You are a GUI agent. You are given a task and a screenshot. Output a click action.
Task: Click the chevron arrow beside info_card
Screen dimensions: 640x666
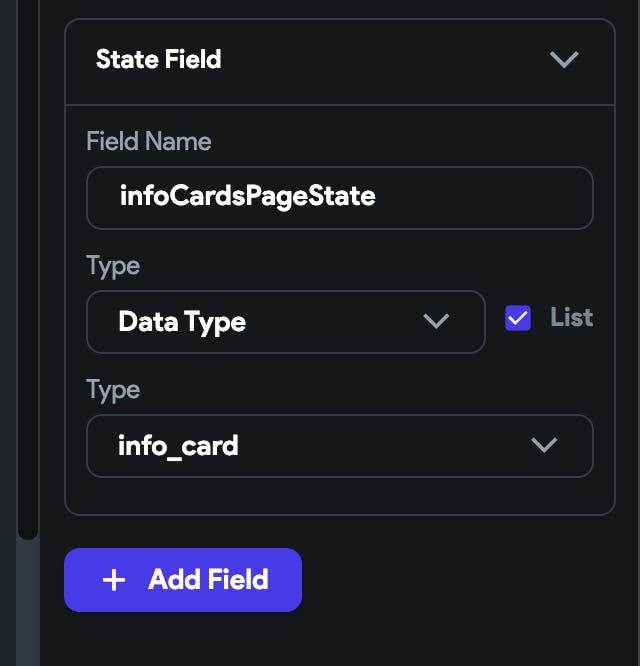click(544, 446)
